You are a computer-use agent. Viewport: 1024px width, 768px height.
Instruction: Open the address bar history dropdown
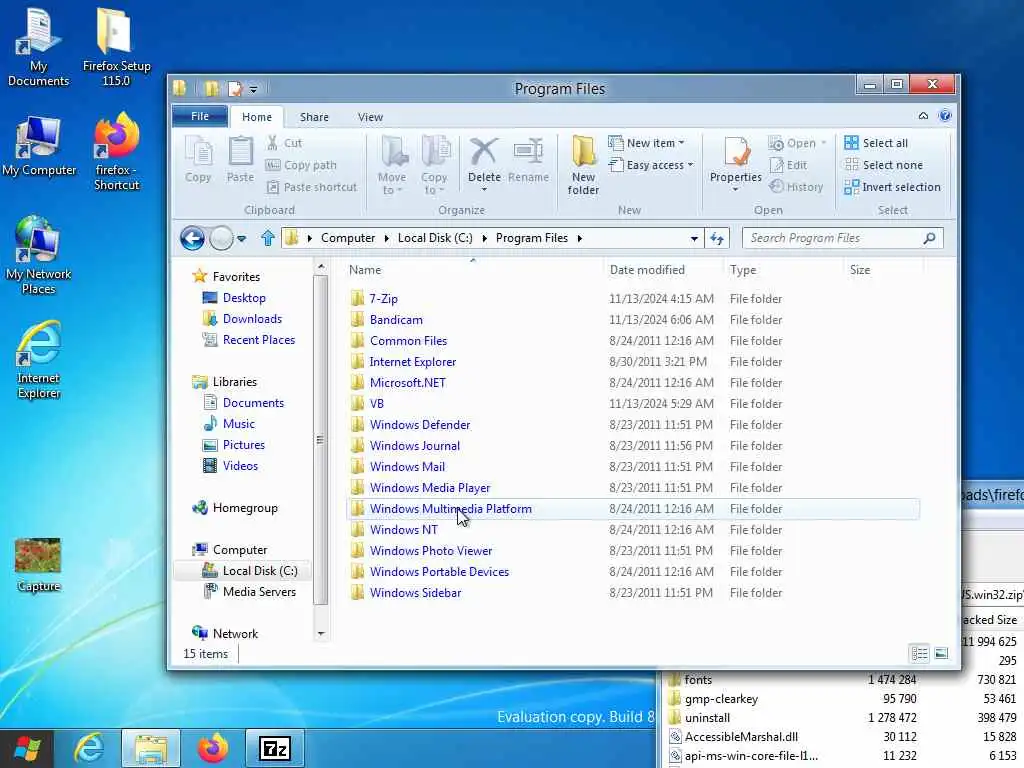click(694, 238)
